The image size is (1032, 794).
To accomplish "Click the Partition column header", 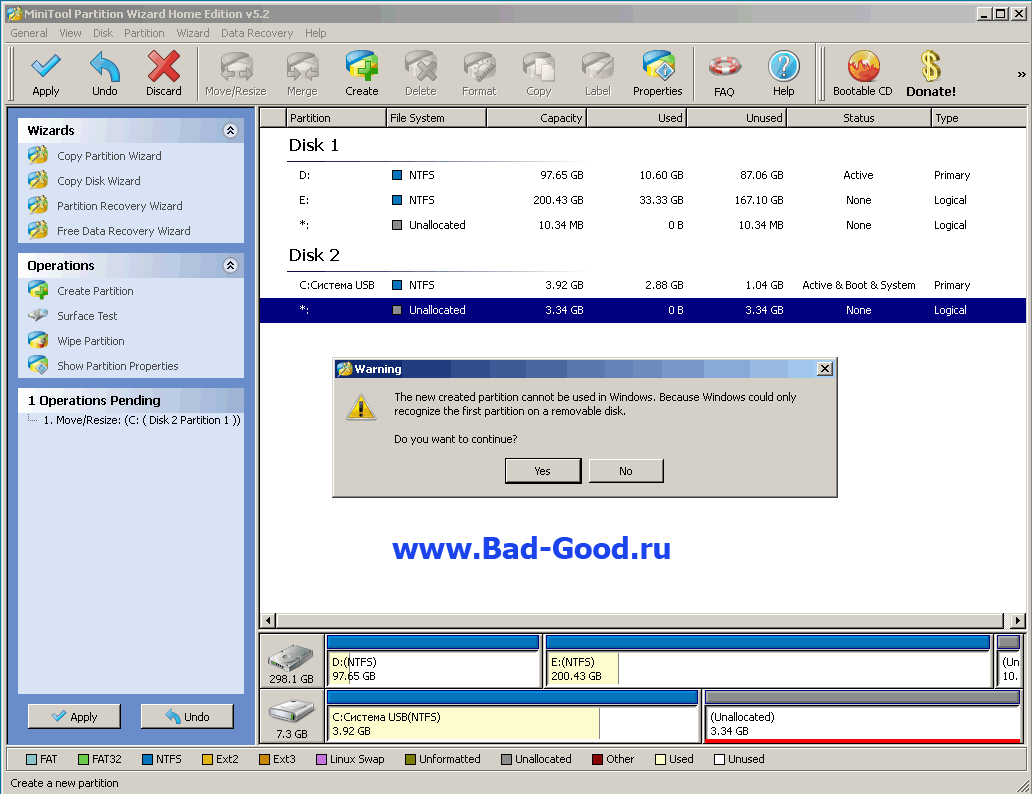I will pyautogui.click(x=336, y=118).
